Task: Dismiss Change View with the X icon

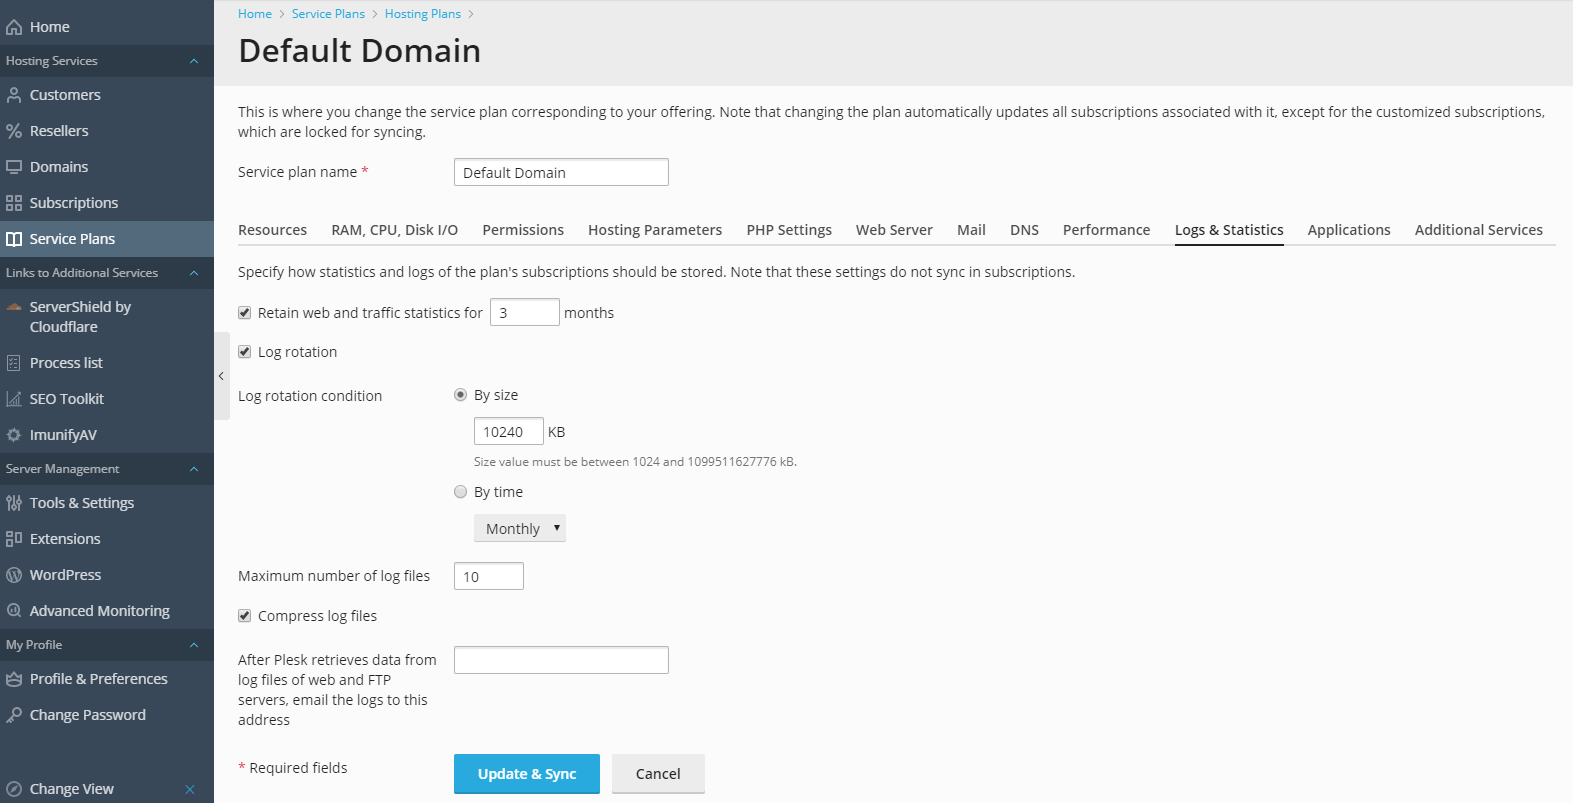Action: tap(190, 789)
